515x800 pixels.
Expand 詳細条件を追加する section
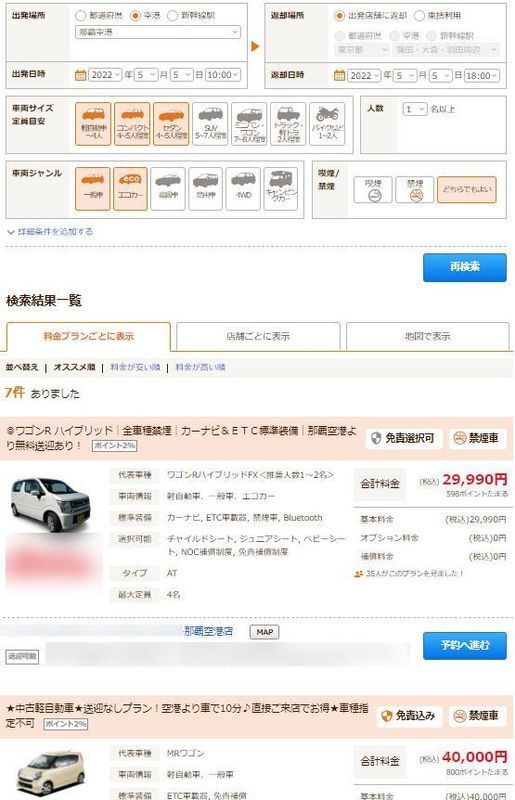pyautogui.click(x=50, y=232)
